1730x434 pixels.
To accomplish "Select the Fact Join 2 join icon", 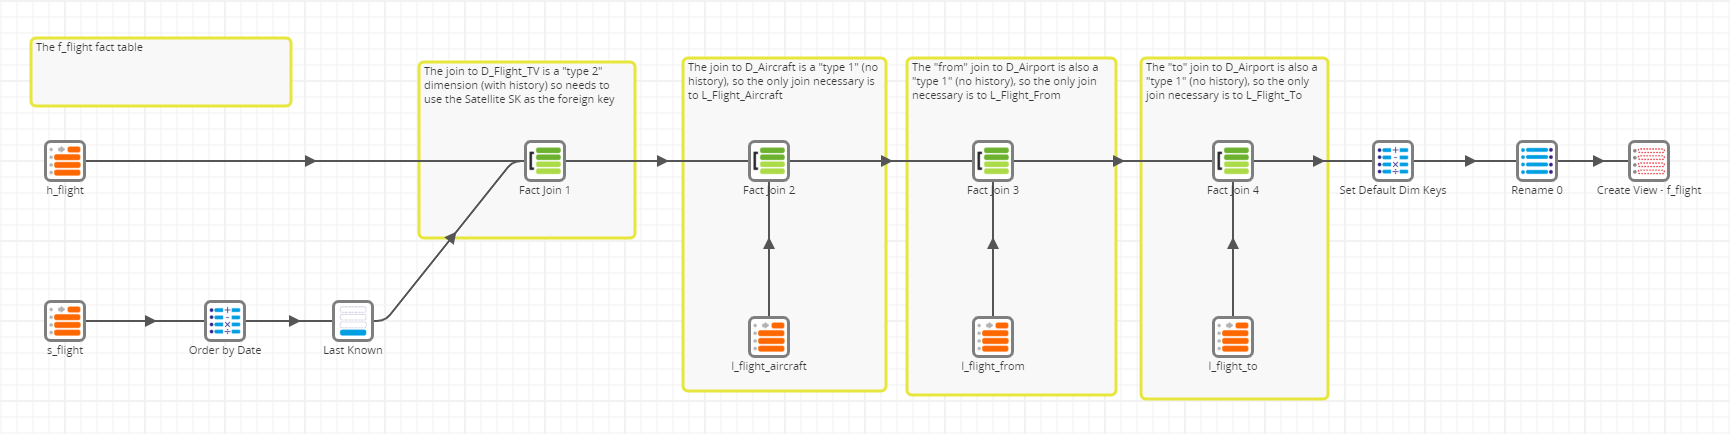I will point(769,161).
